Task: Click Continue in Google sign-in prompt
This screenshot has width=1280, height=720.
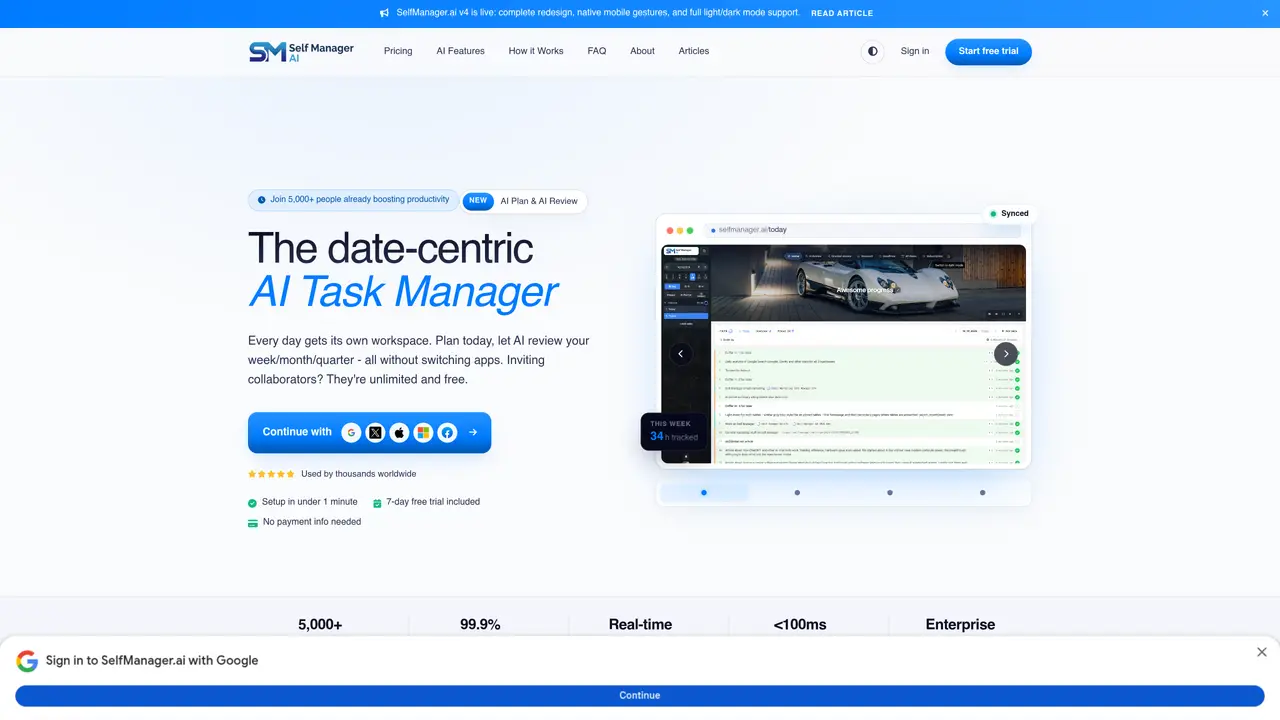Action: [x=640, y=695]
